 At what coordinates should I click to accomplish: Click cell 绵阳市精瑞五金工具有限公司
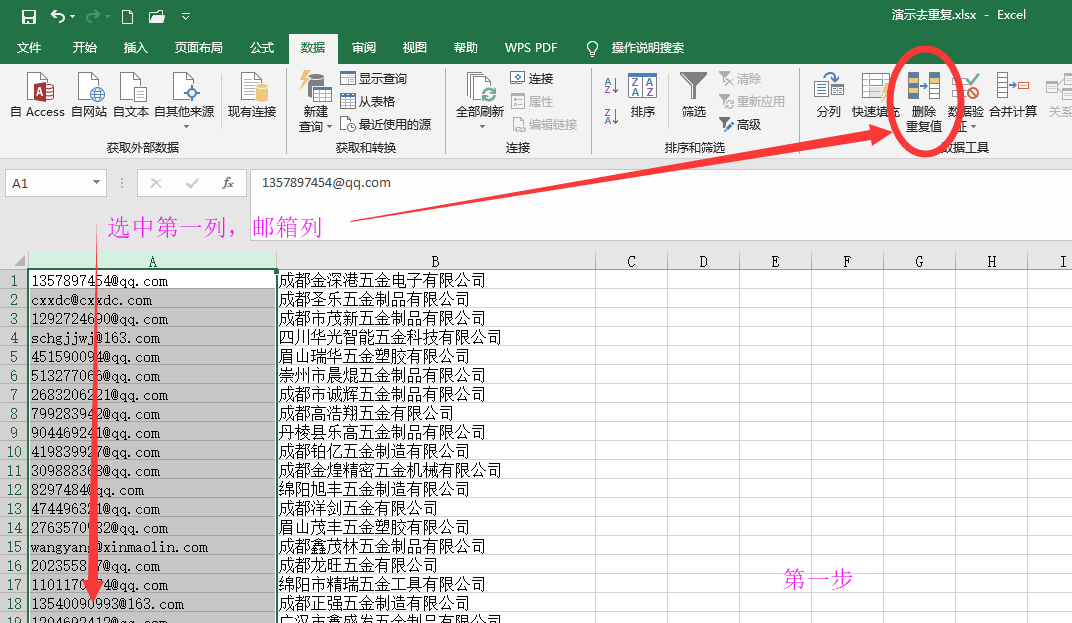(x=436, y=585)
